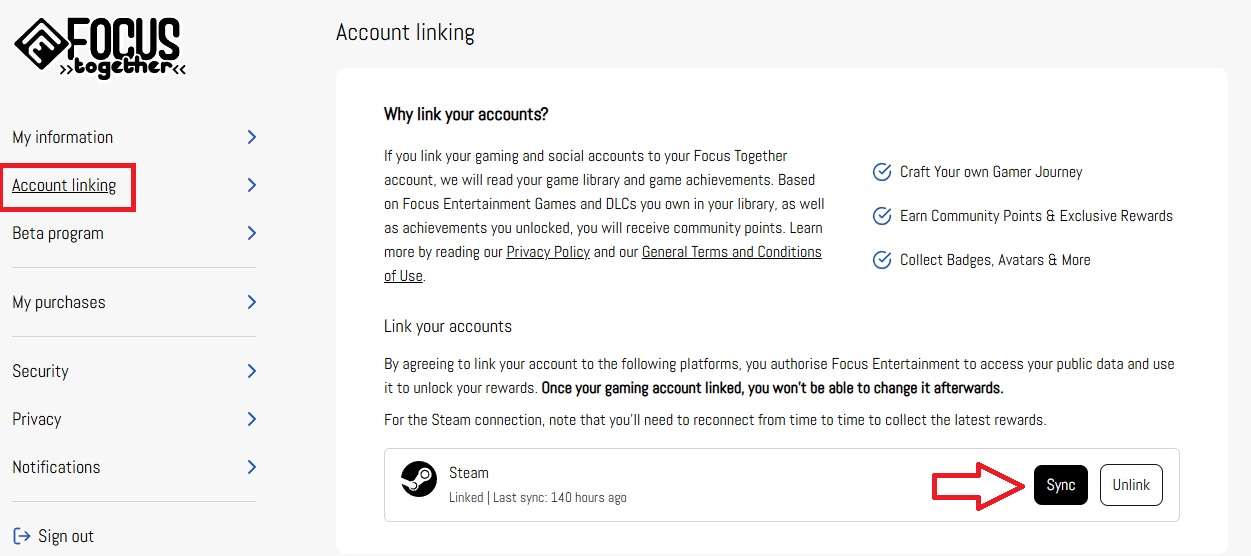Sync the linked Steam account
This screenshot has height=556, width=1251.
click(1061, 485)
